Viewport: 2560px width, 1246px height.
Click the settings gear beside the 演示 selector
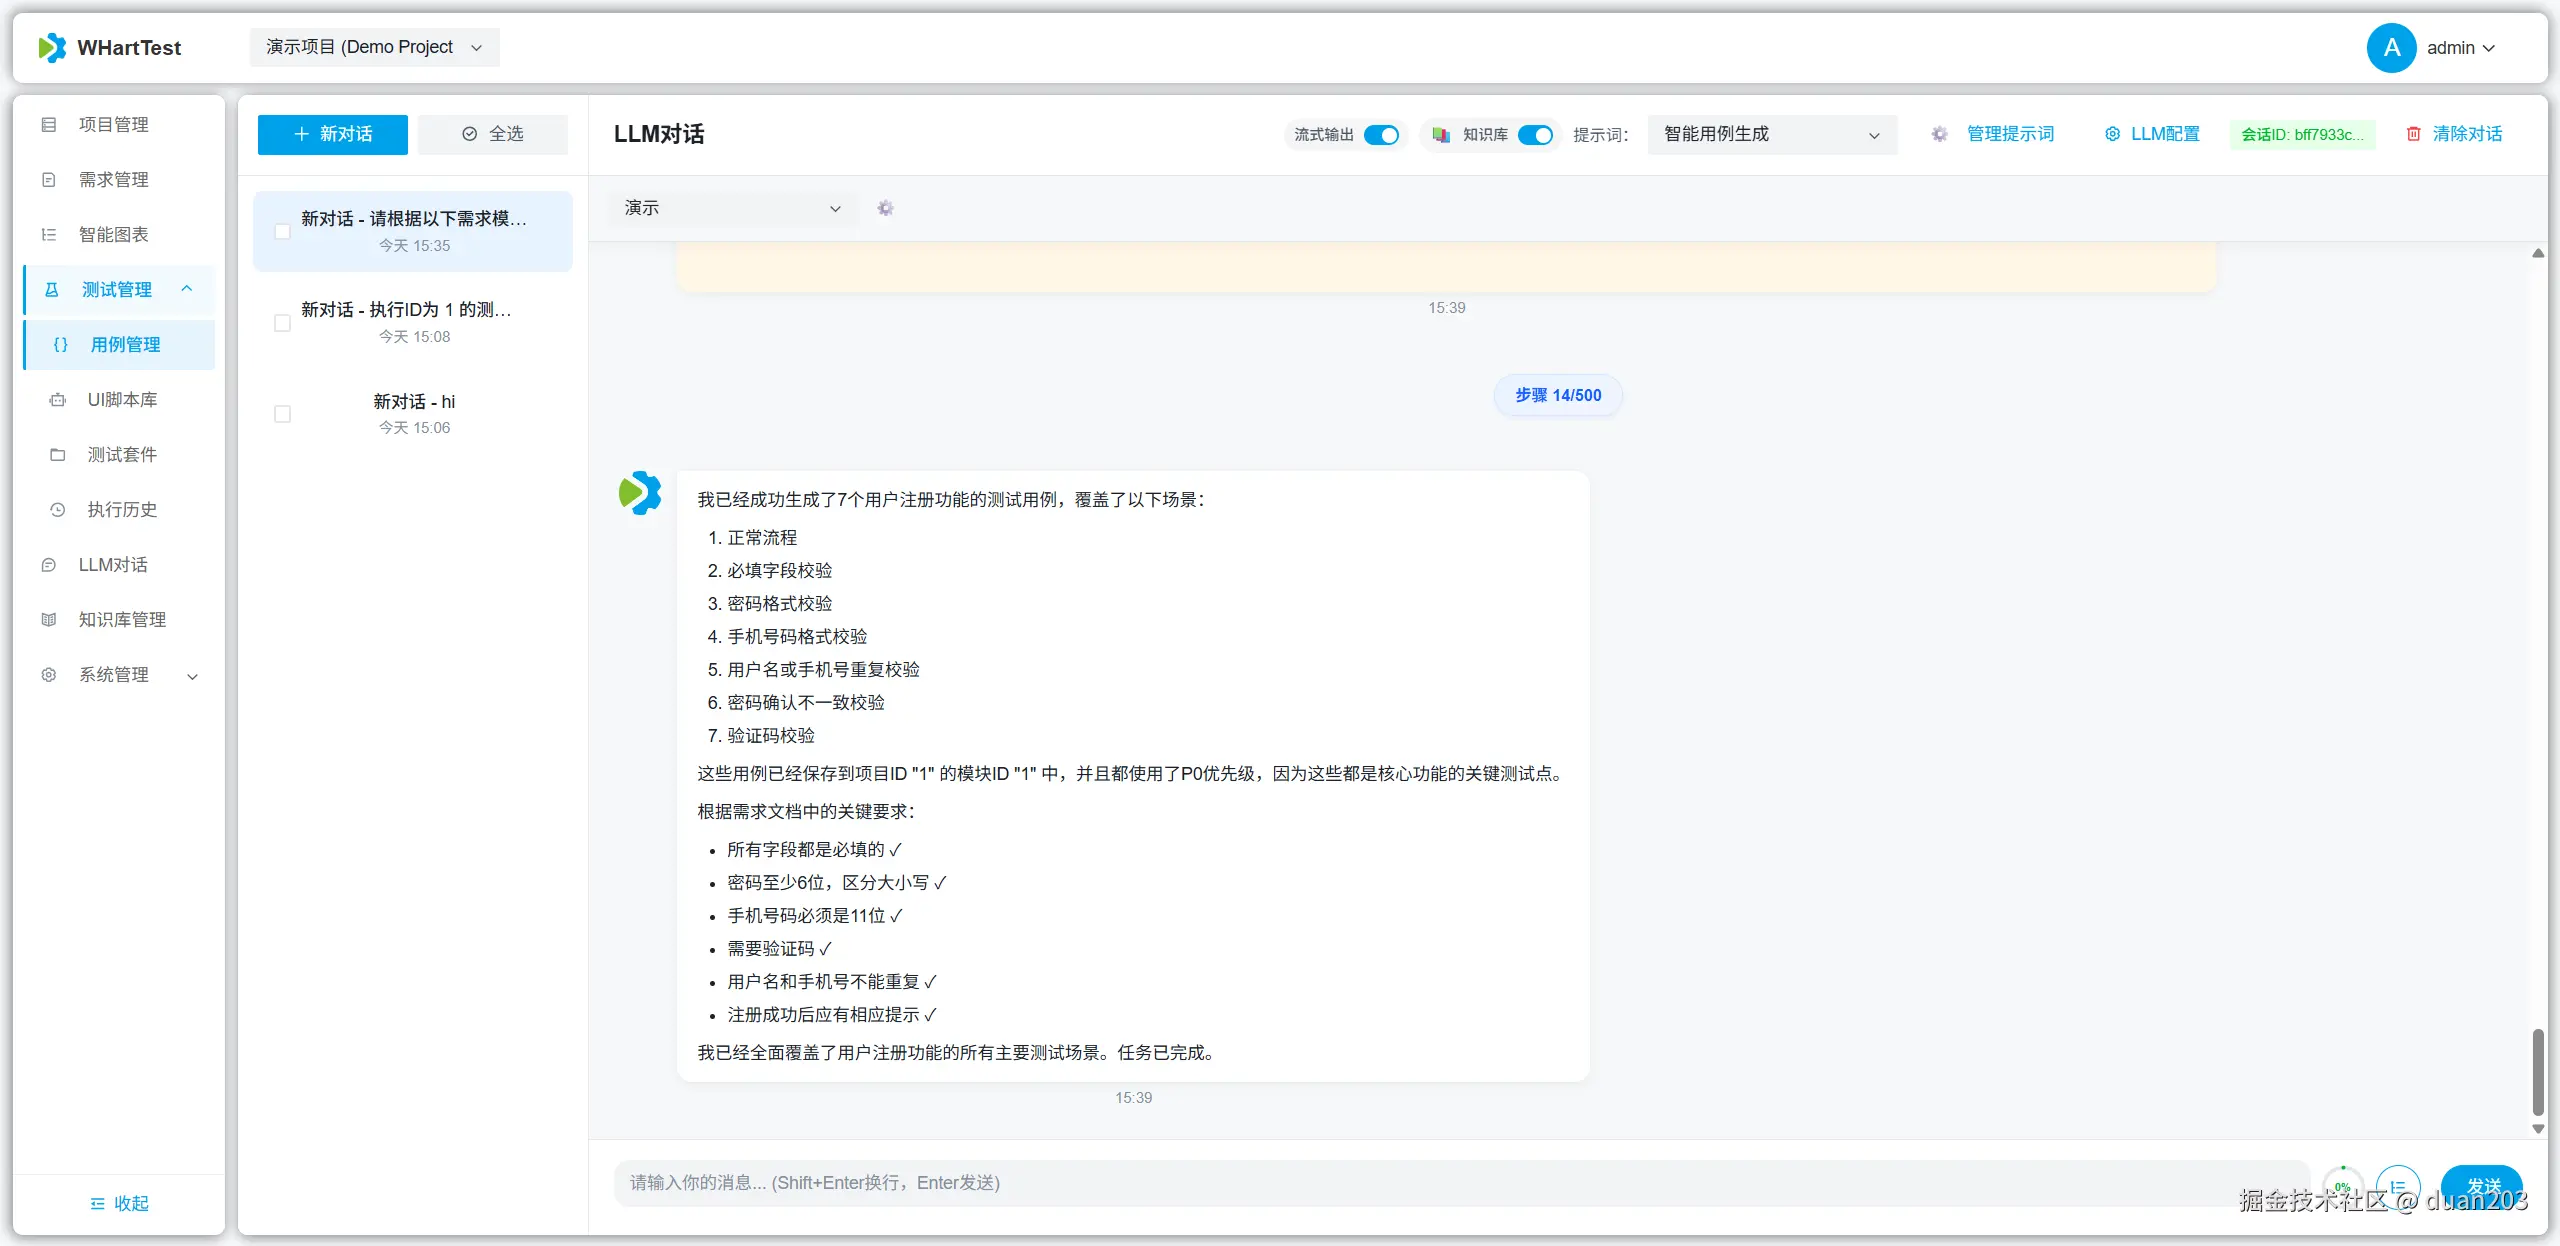click(x=884, y=208)
